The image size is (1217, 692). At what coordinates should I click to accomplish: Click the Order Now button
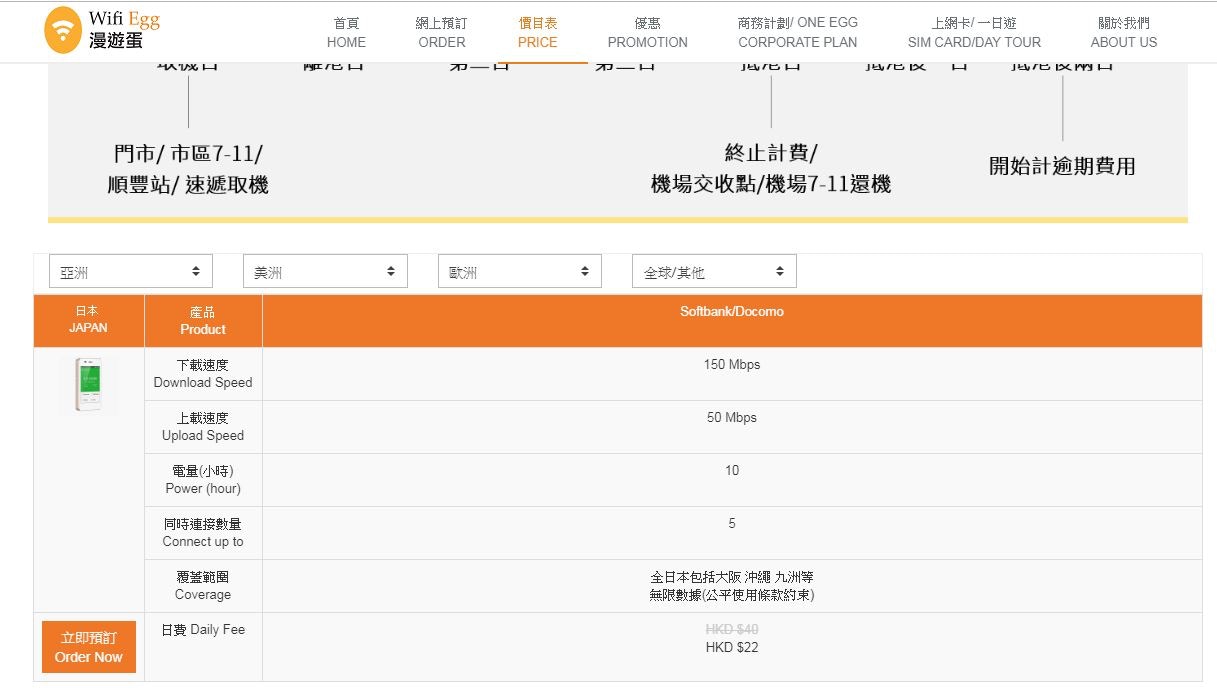[89, 647]
